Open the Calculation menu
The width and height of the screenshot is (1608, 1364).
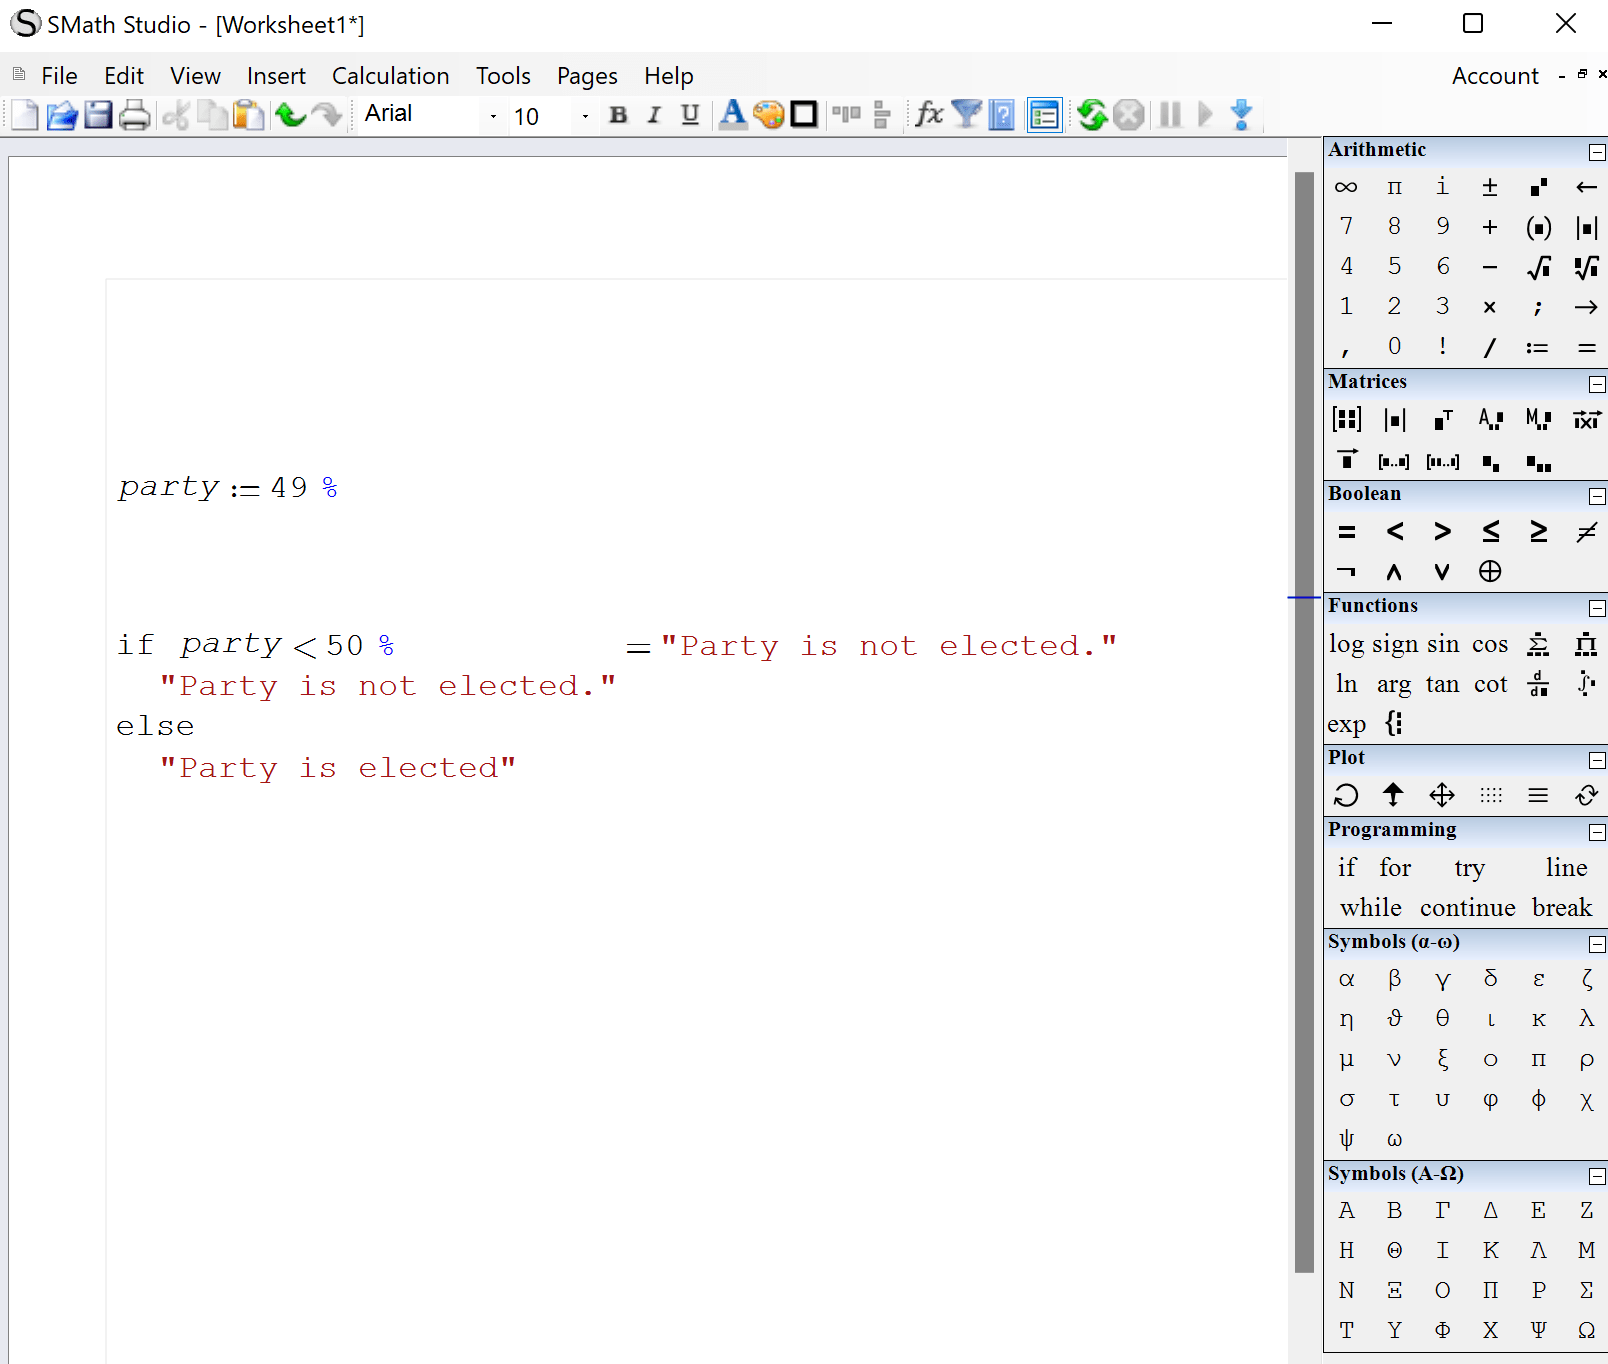click(x=390, y=75)
